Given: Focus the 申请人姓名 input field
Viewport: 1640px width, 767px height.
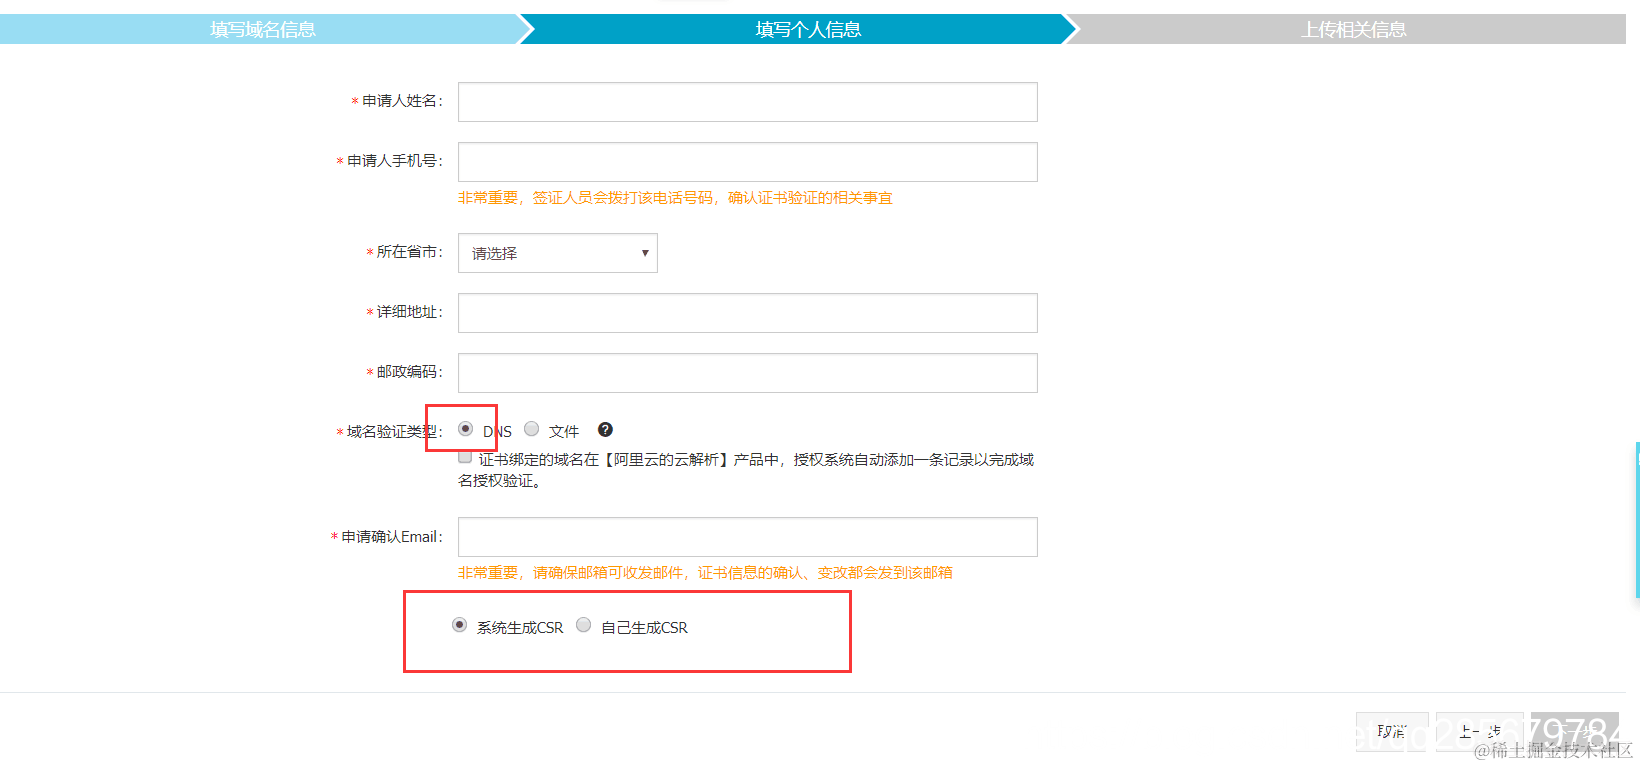Looking at the screenshot, I should click(x=748, y=102).
